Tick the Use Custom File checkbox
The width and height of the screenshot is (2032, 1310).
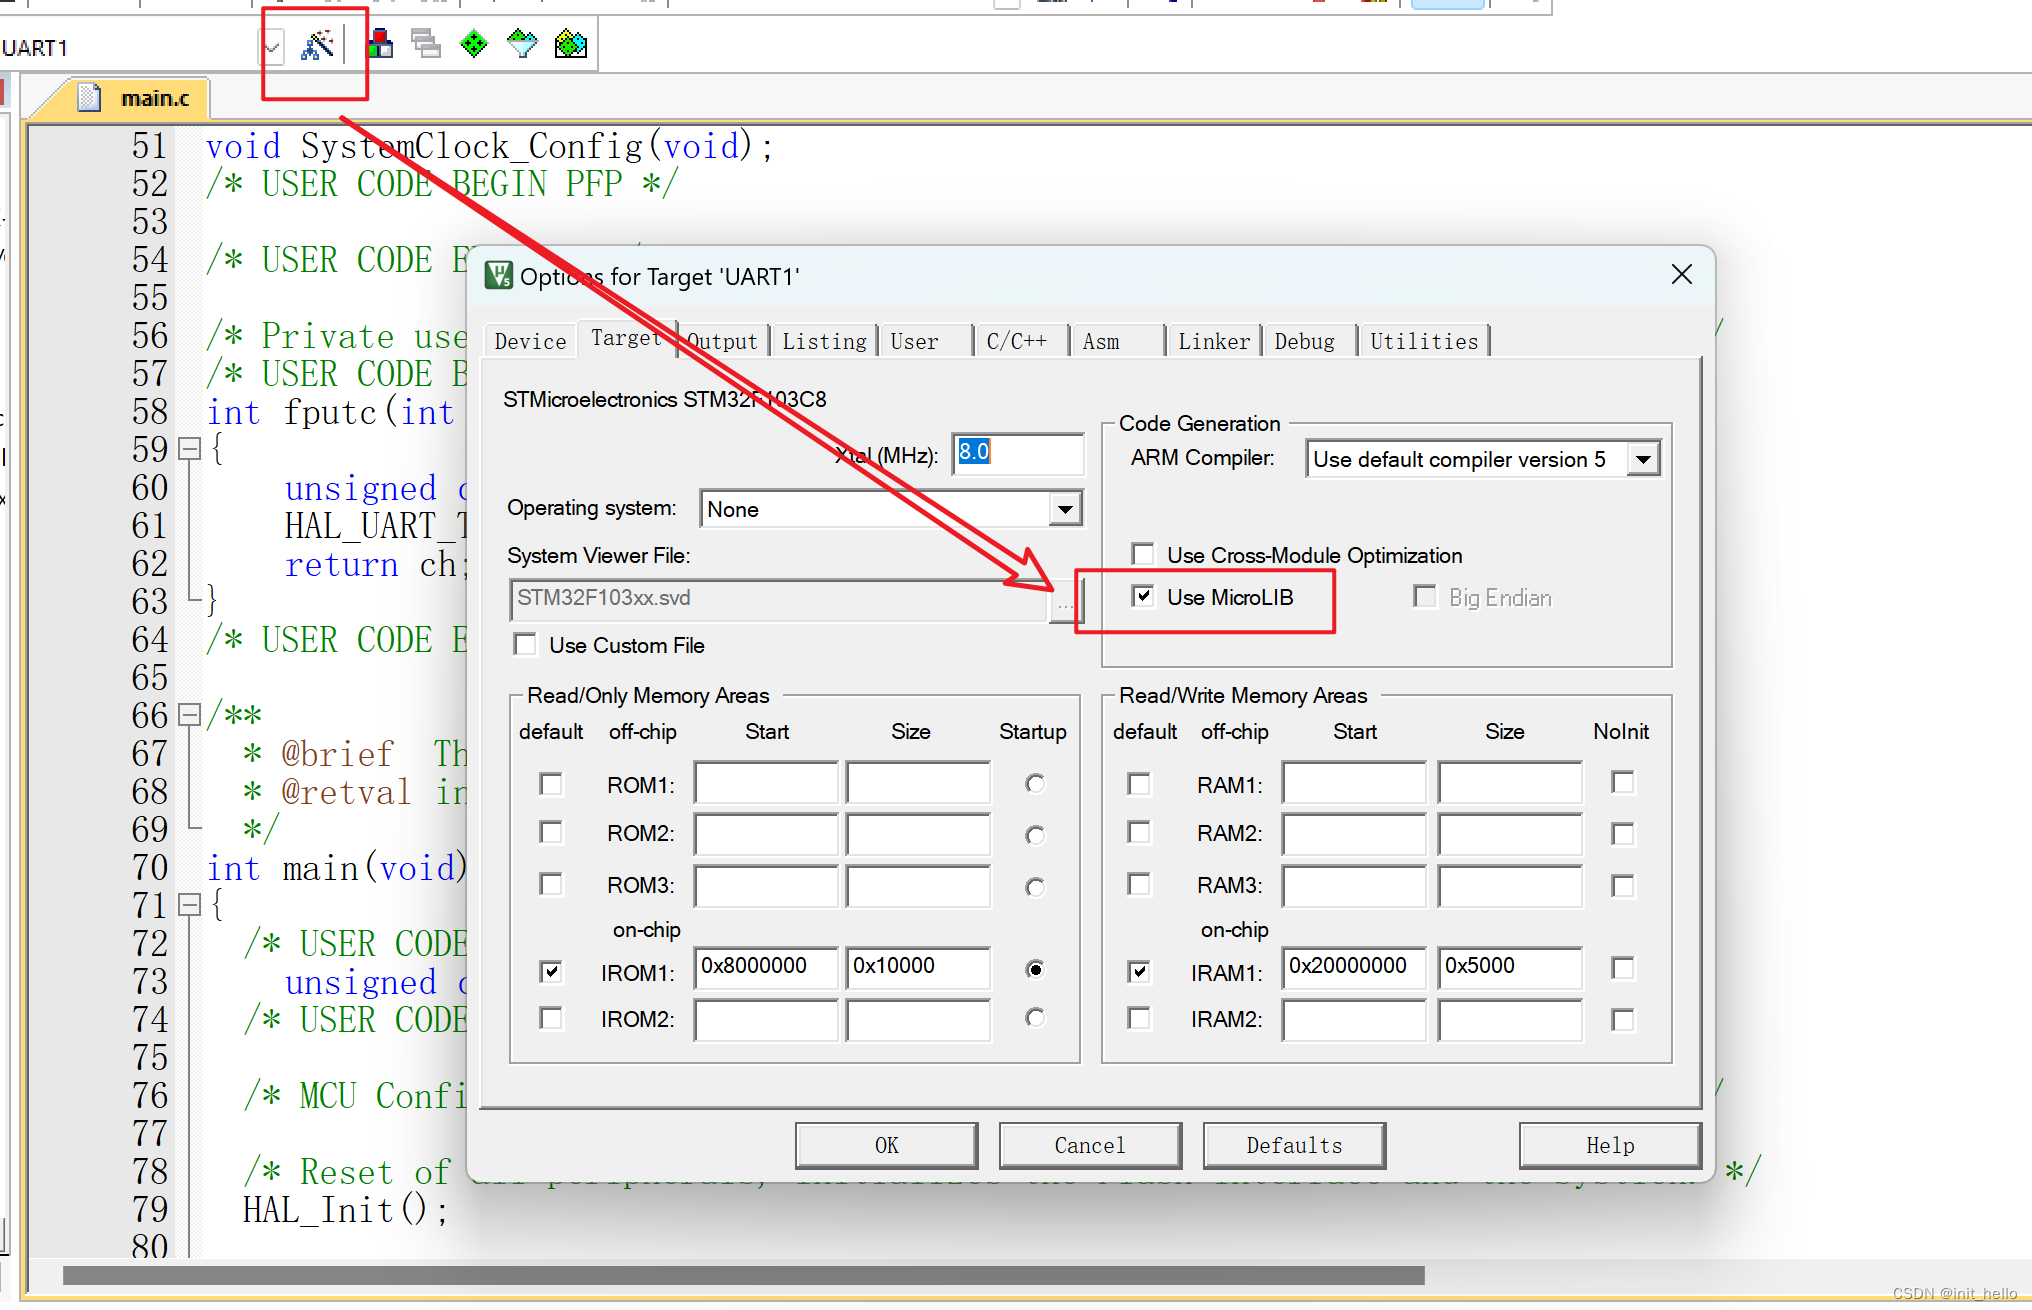coord(525,645)
